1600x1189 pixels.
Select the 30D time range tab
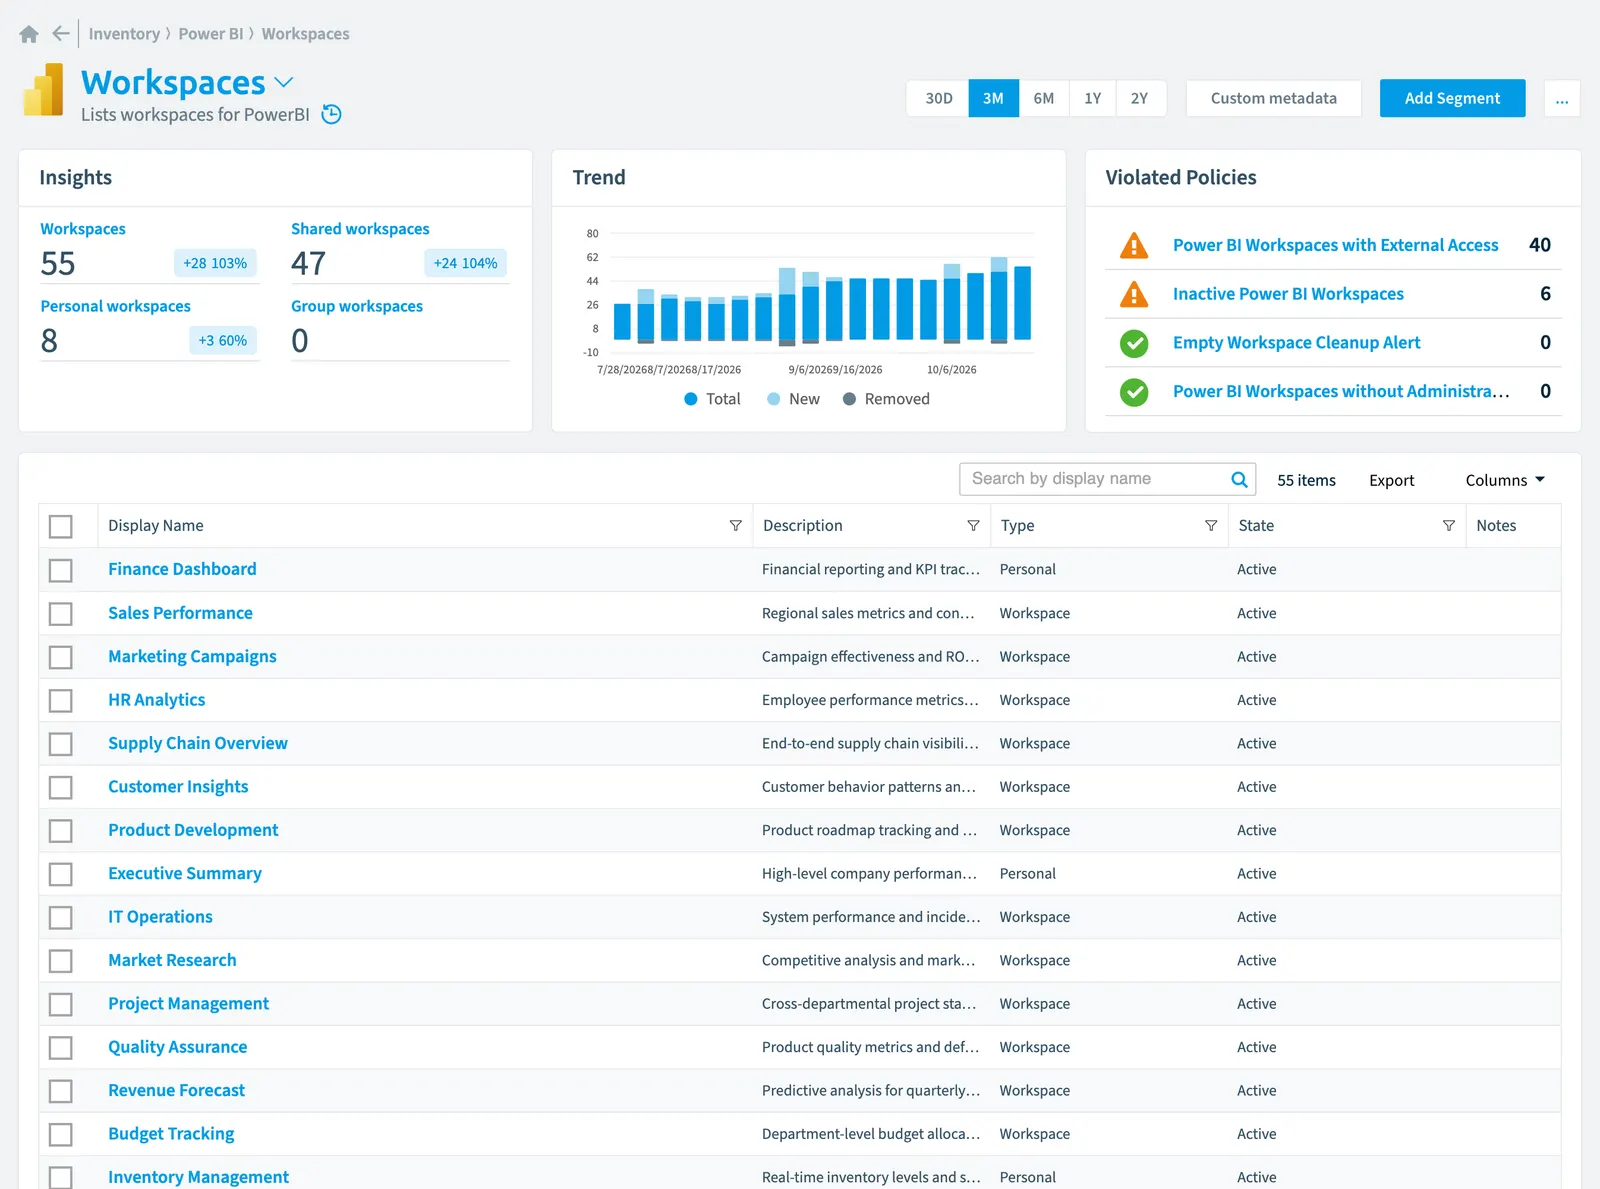pos(938,98)
